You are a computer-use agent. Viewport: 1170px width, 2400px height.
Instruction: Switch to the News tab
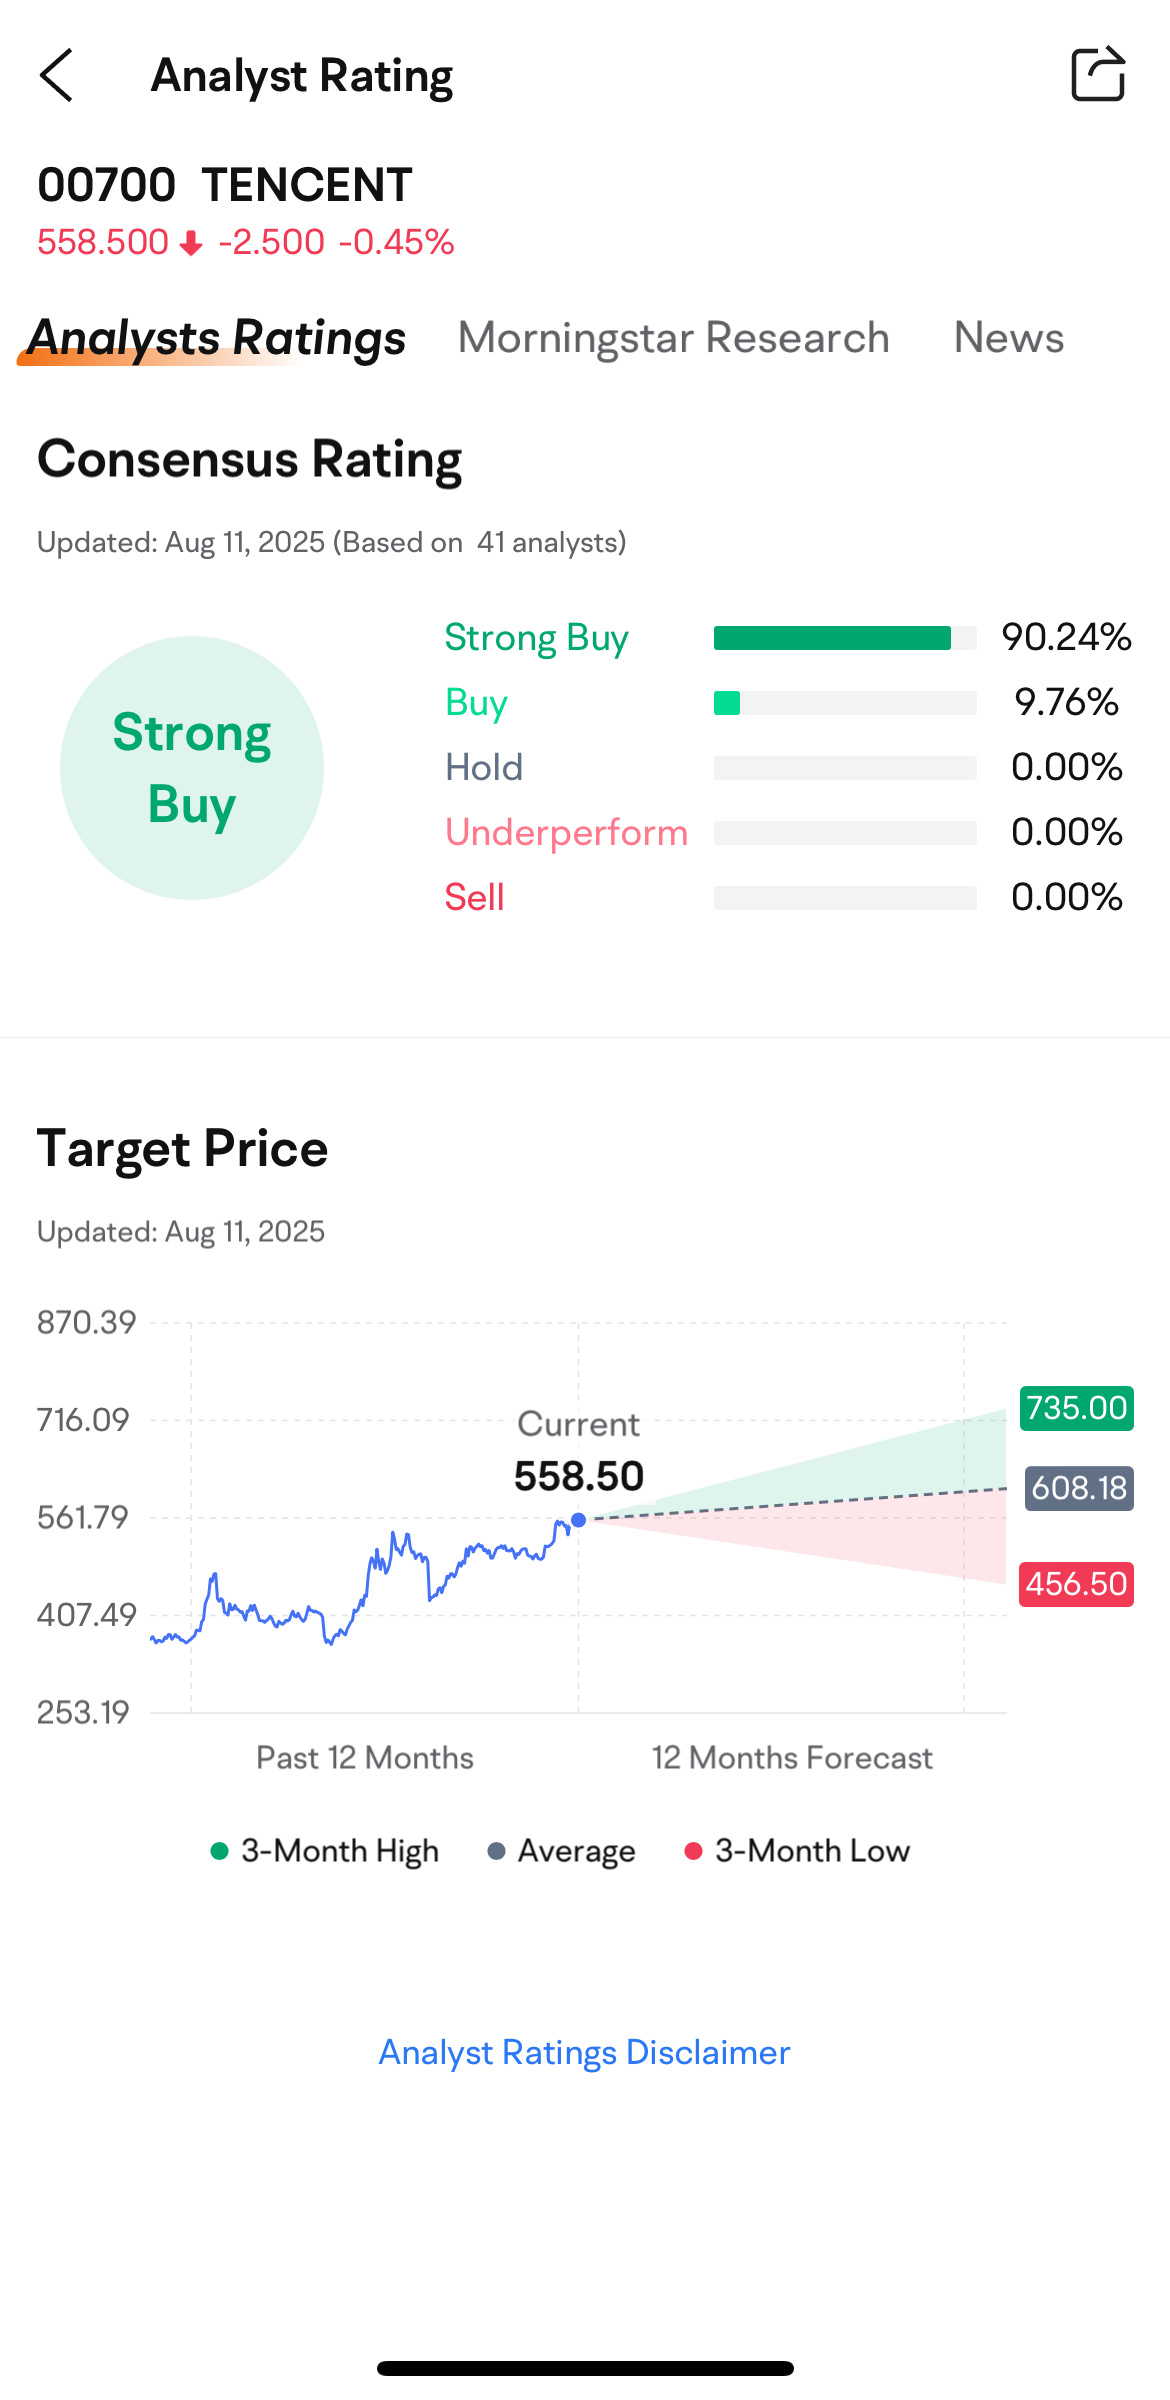click(x=1009, y=338)
